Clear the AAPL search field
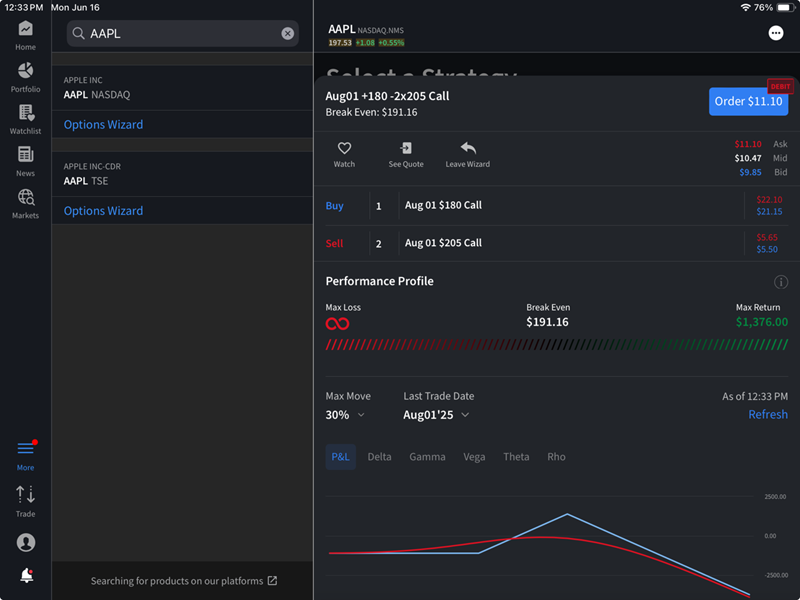800x600 pixels. pyautogui.click(x=288, y=33)
